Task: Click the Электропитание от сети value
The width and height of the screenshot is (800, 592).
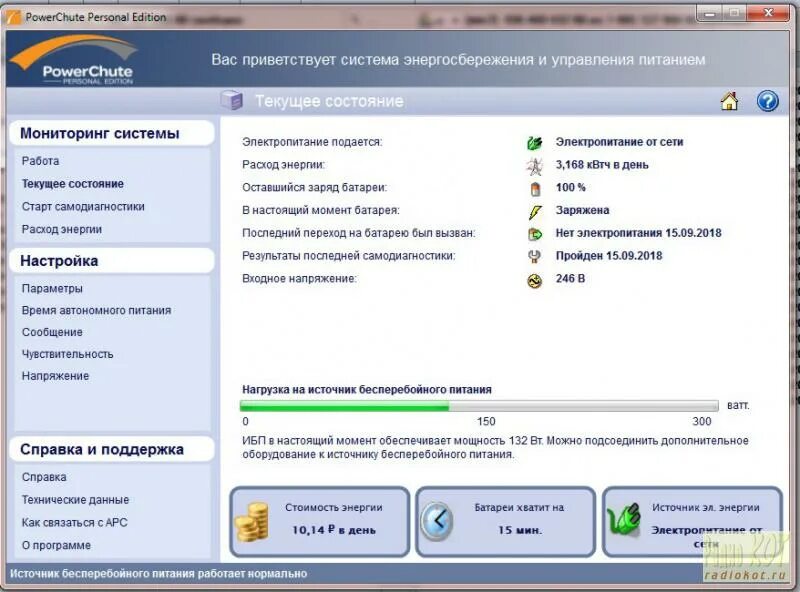Action: (x=619, y=142)
